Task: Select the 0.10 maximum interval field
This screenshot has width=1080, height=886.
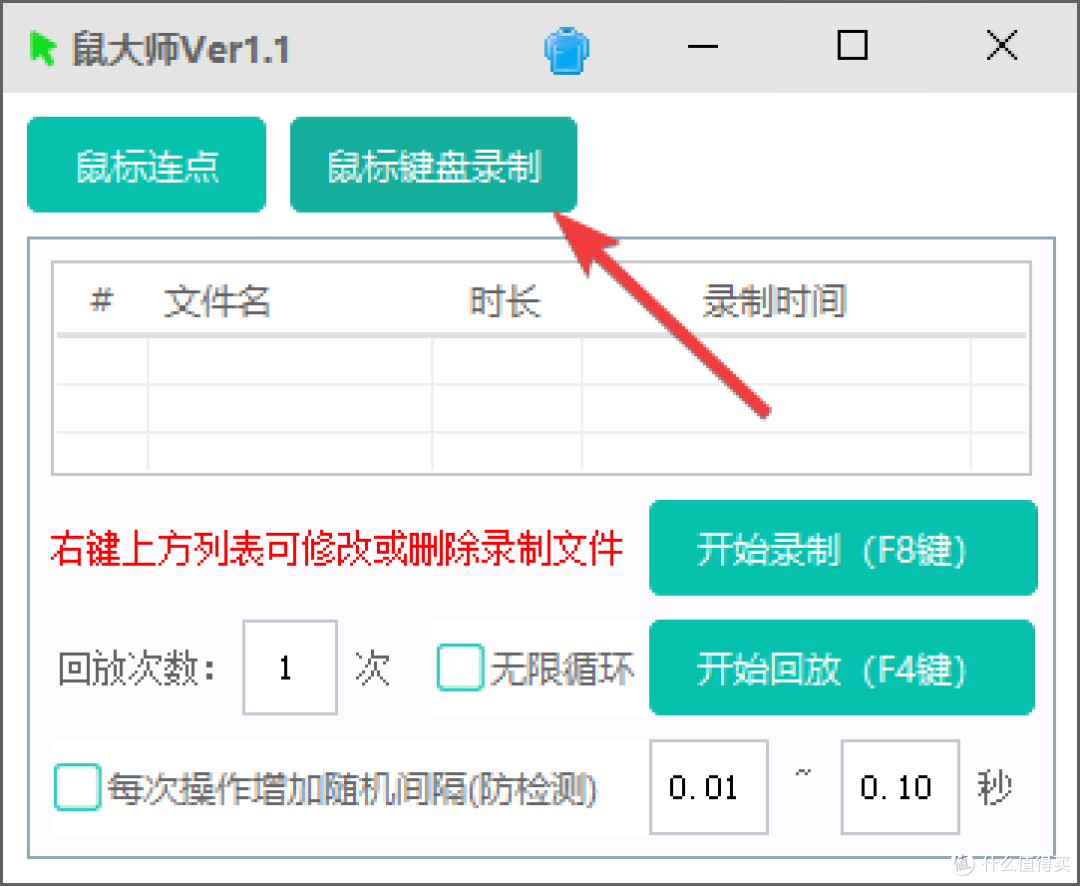Action: click(x=900, y=787)
